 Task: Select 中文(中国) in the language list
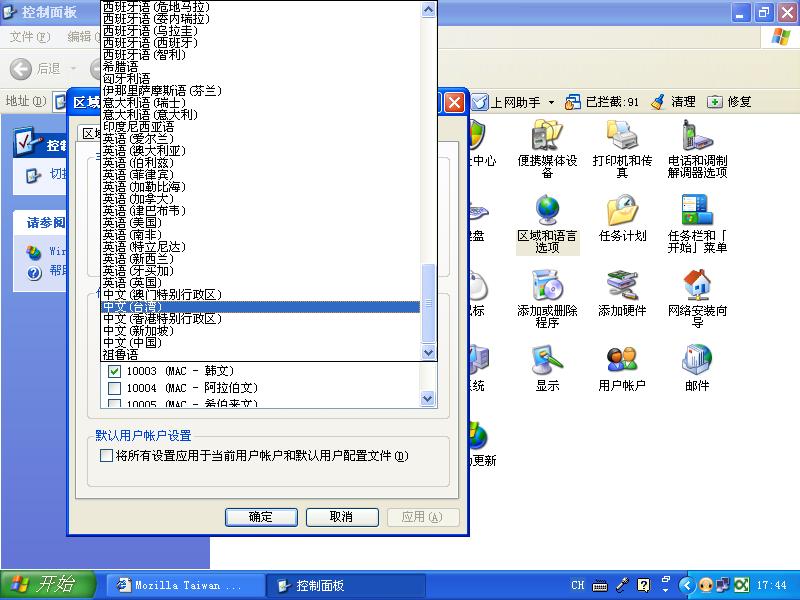[x=132, y=342]
